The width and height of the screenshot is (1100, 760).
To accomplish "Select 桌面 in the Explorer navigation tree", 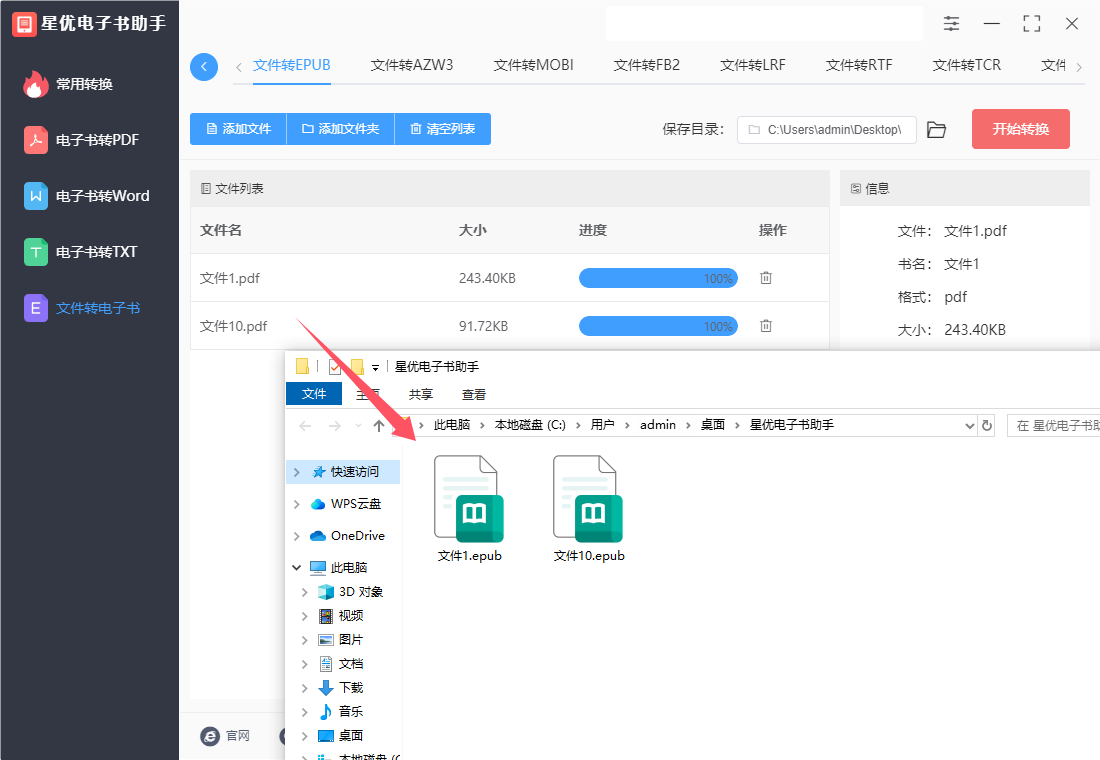I will [351, 735].
